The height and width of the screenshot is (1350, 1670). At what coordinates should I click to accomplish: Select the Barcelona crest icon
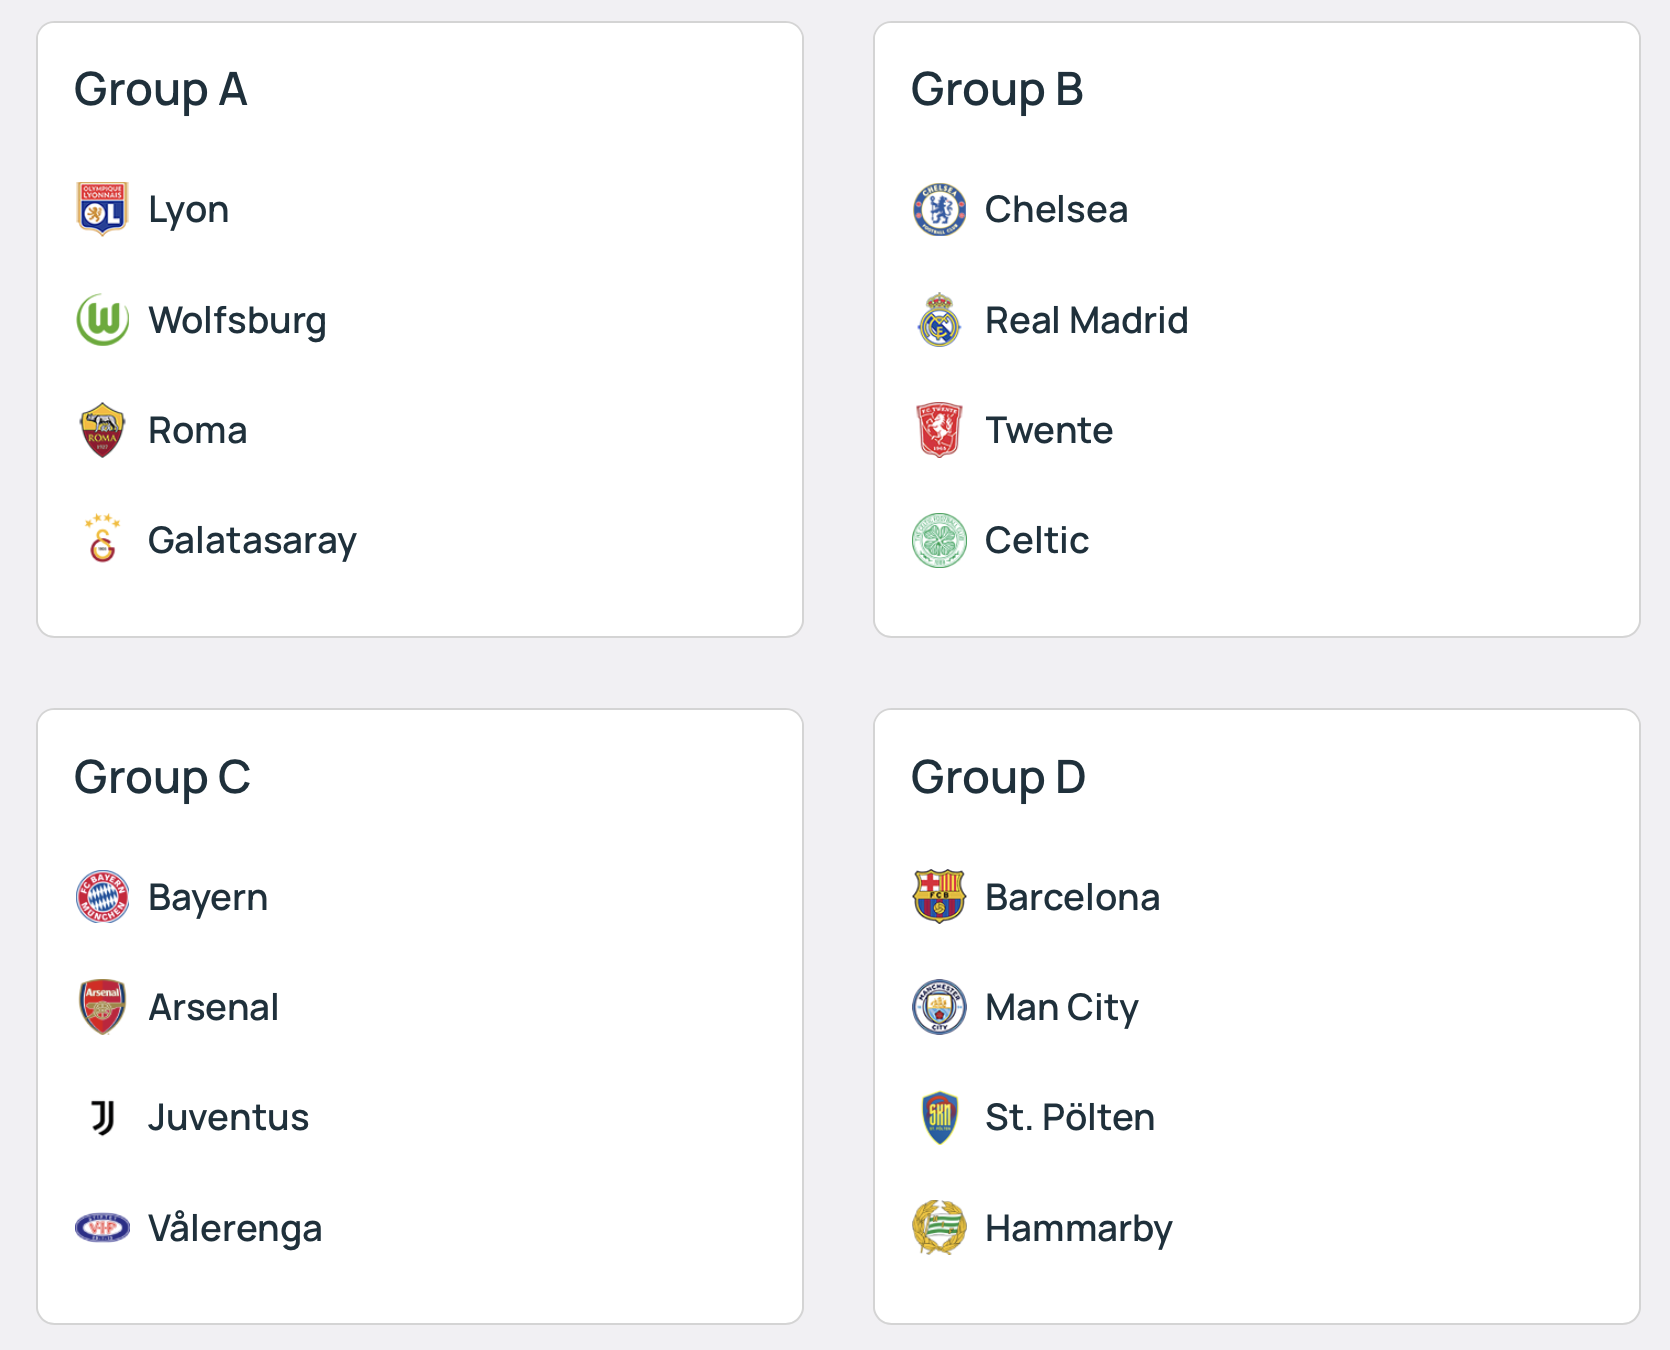point(939,897)
